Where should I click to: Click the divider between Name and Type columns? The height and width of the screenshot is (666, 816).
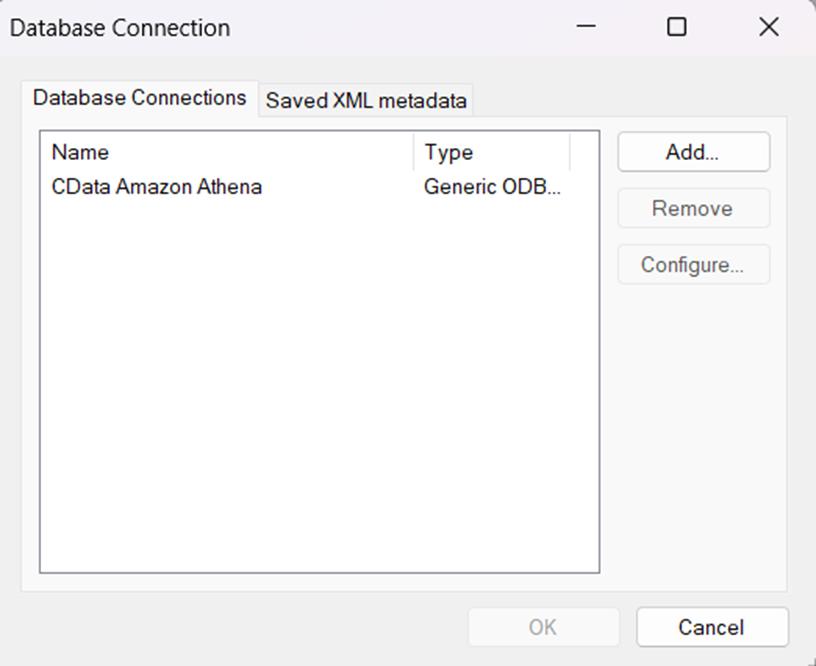414,153
